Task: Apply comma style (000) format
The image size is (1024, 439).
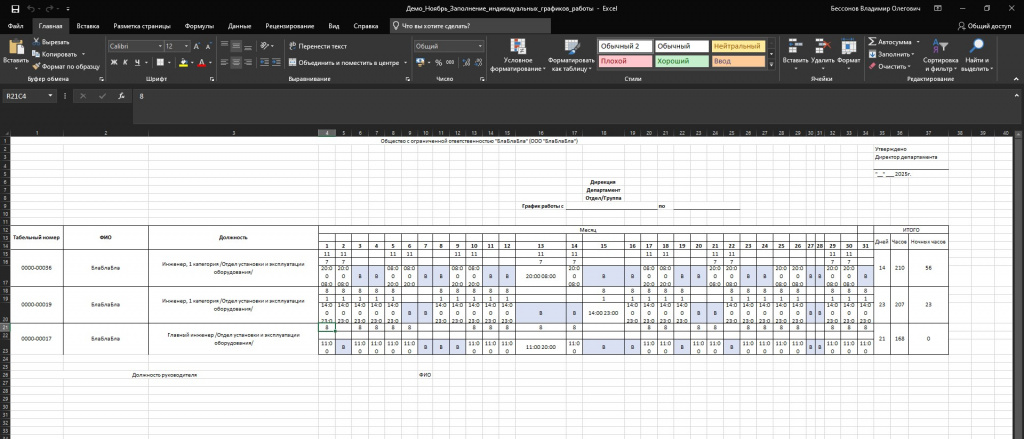Action: pos(450,63)
